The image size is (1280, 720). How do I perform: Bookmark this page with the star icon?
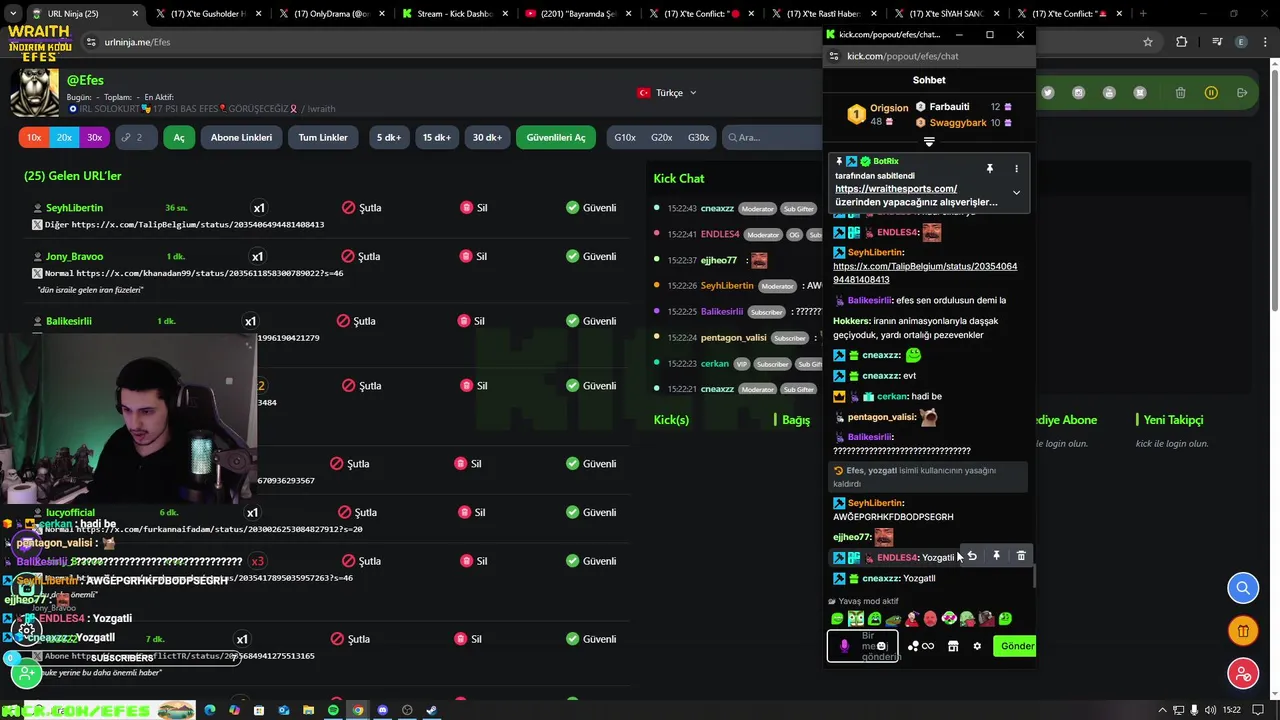(x=1148, y=42)
